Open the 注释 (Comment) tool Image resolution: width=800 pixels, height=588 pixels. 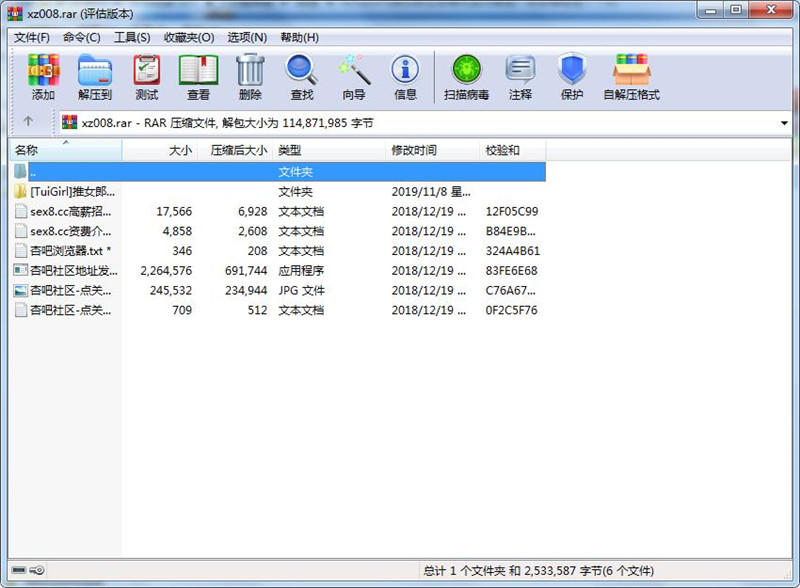click(x=520, y=77)
